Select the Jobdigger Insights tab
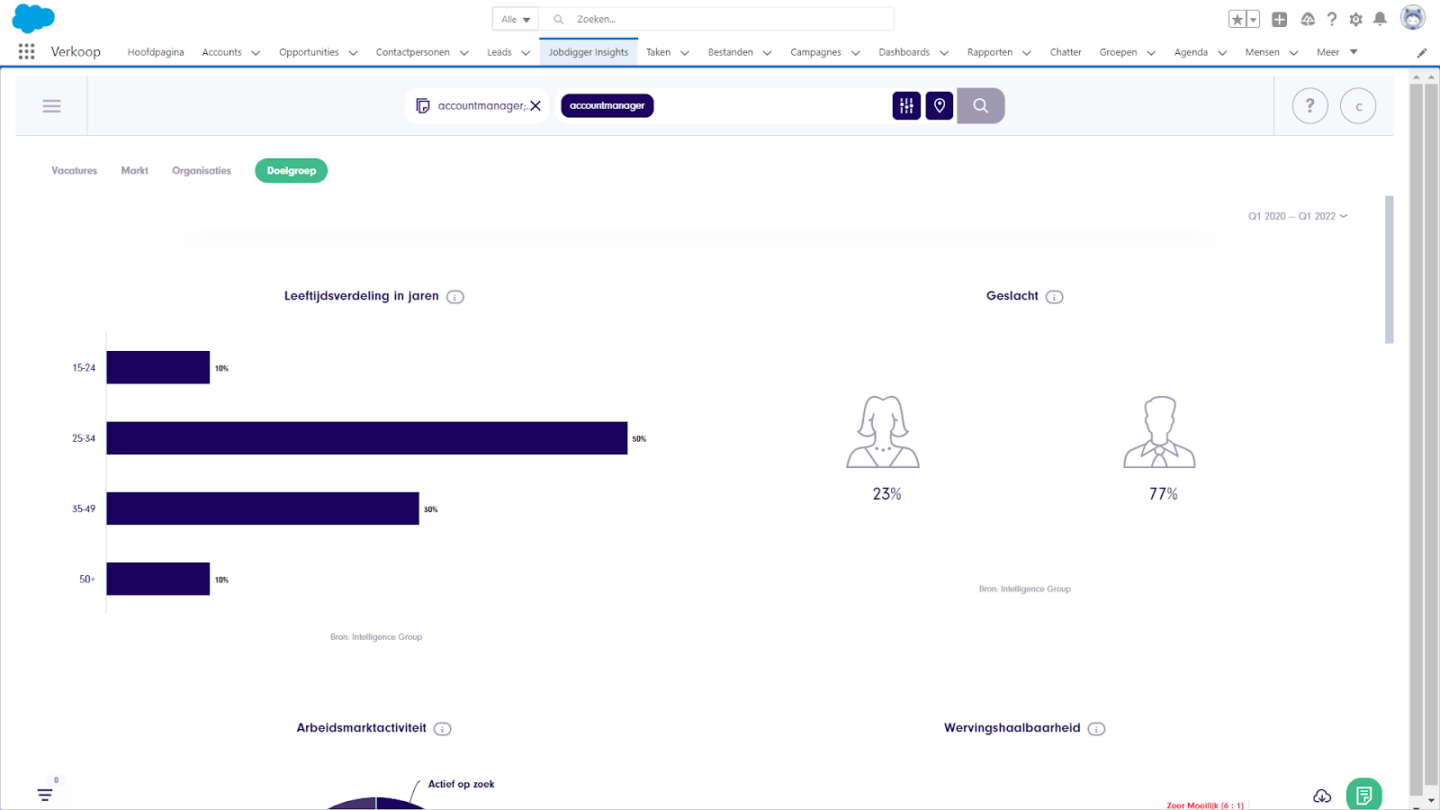 [x=589, y=52]
